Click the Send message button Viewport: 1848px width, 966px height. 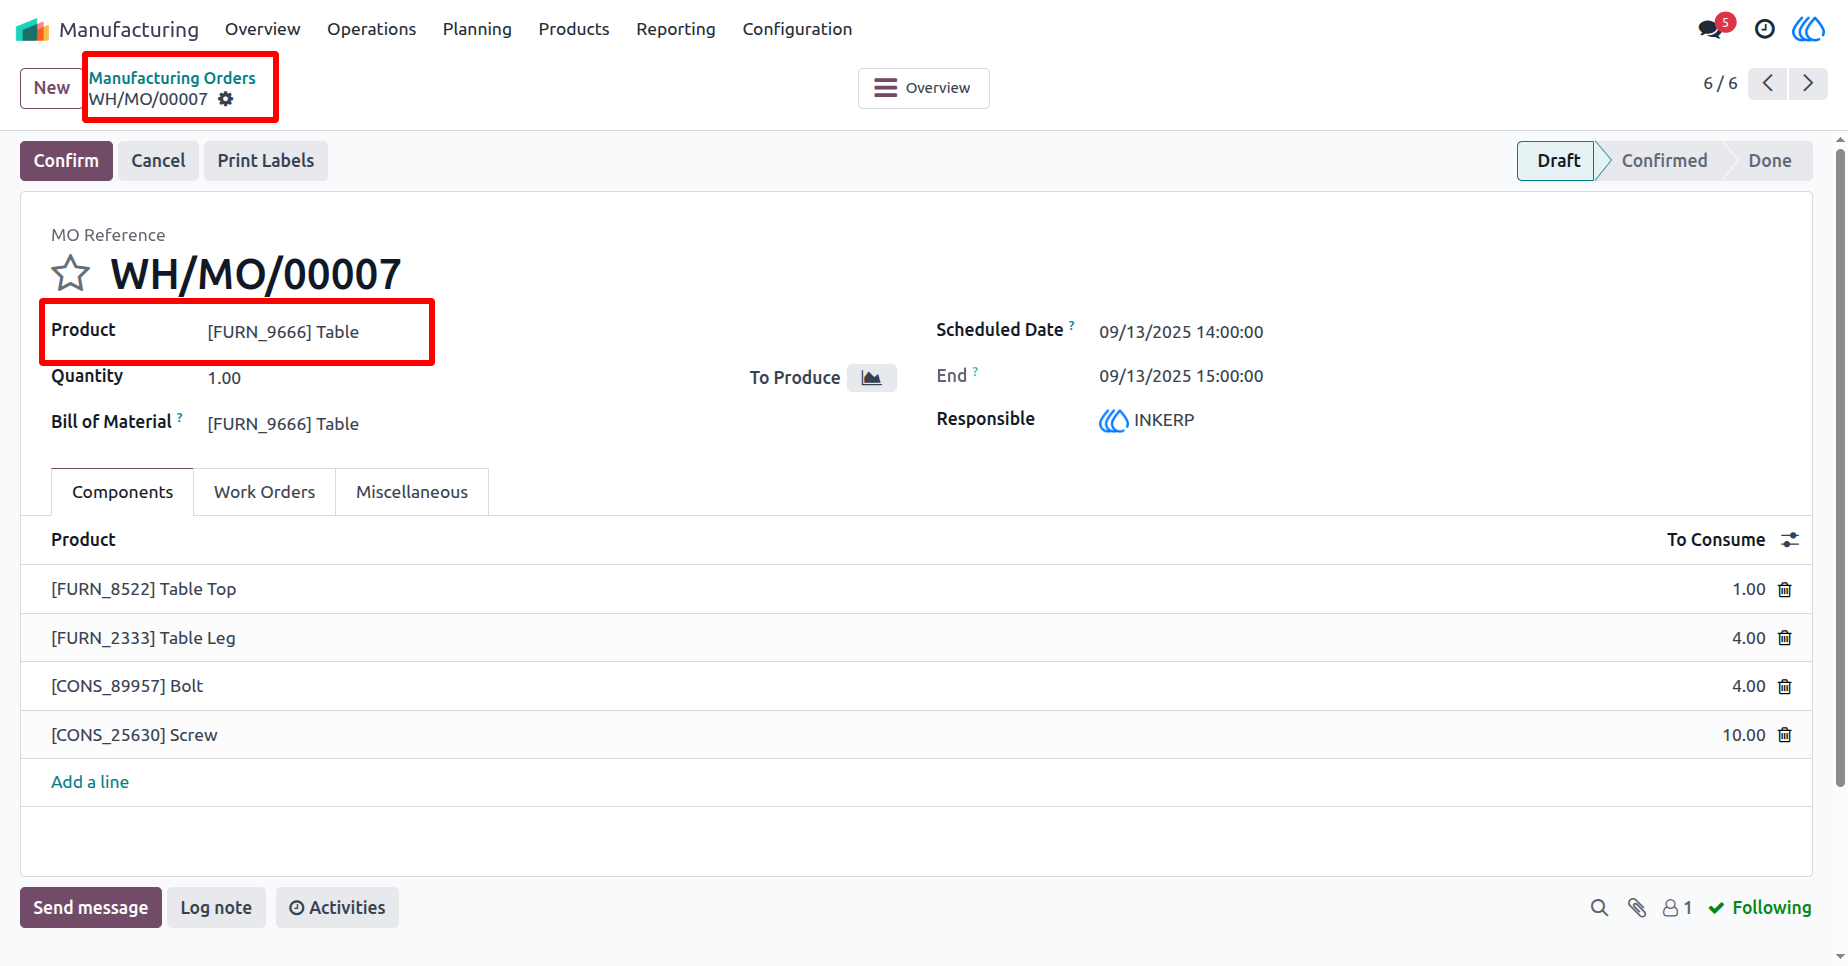pos(91,908)
